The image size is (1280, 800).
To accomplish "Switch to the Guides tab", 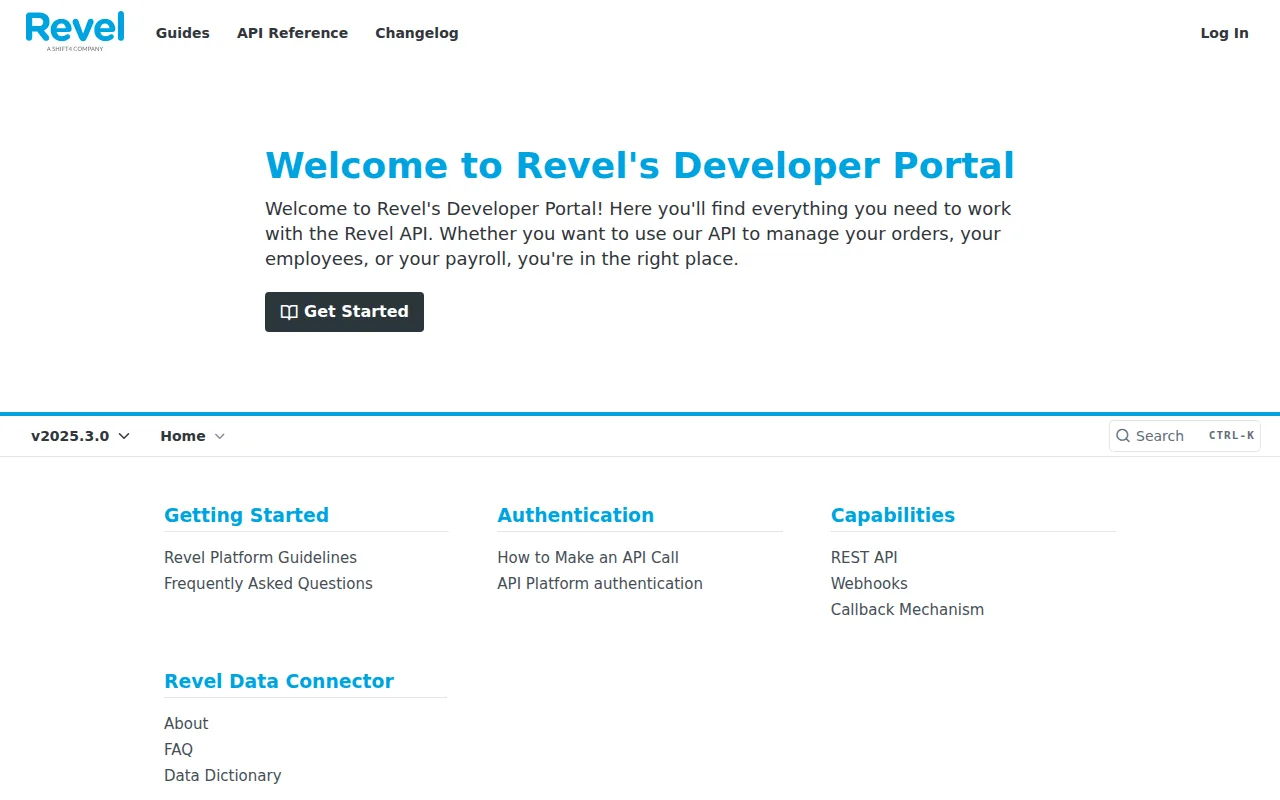I will 182,33.
